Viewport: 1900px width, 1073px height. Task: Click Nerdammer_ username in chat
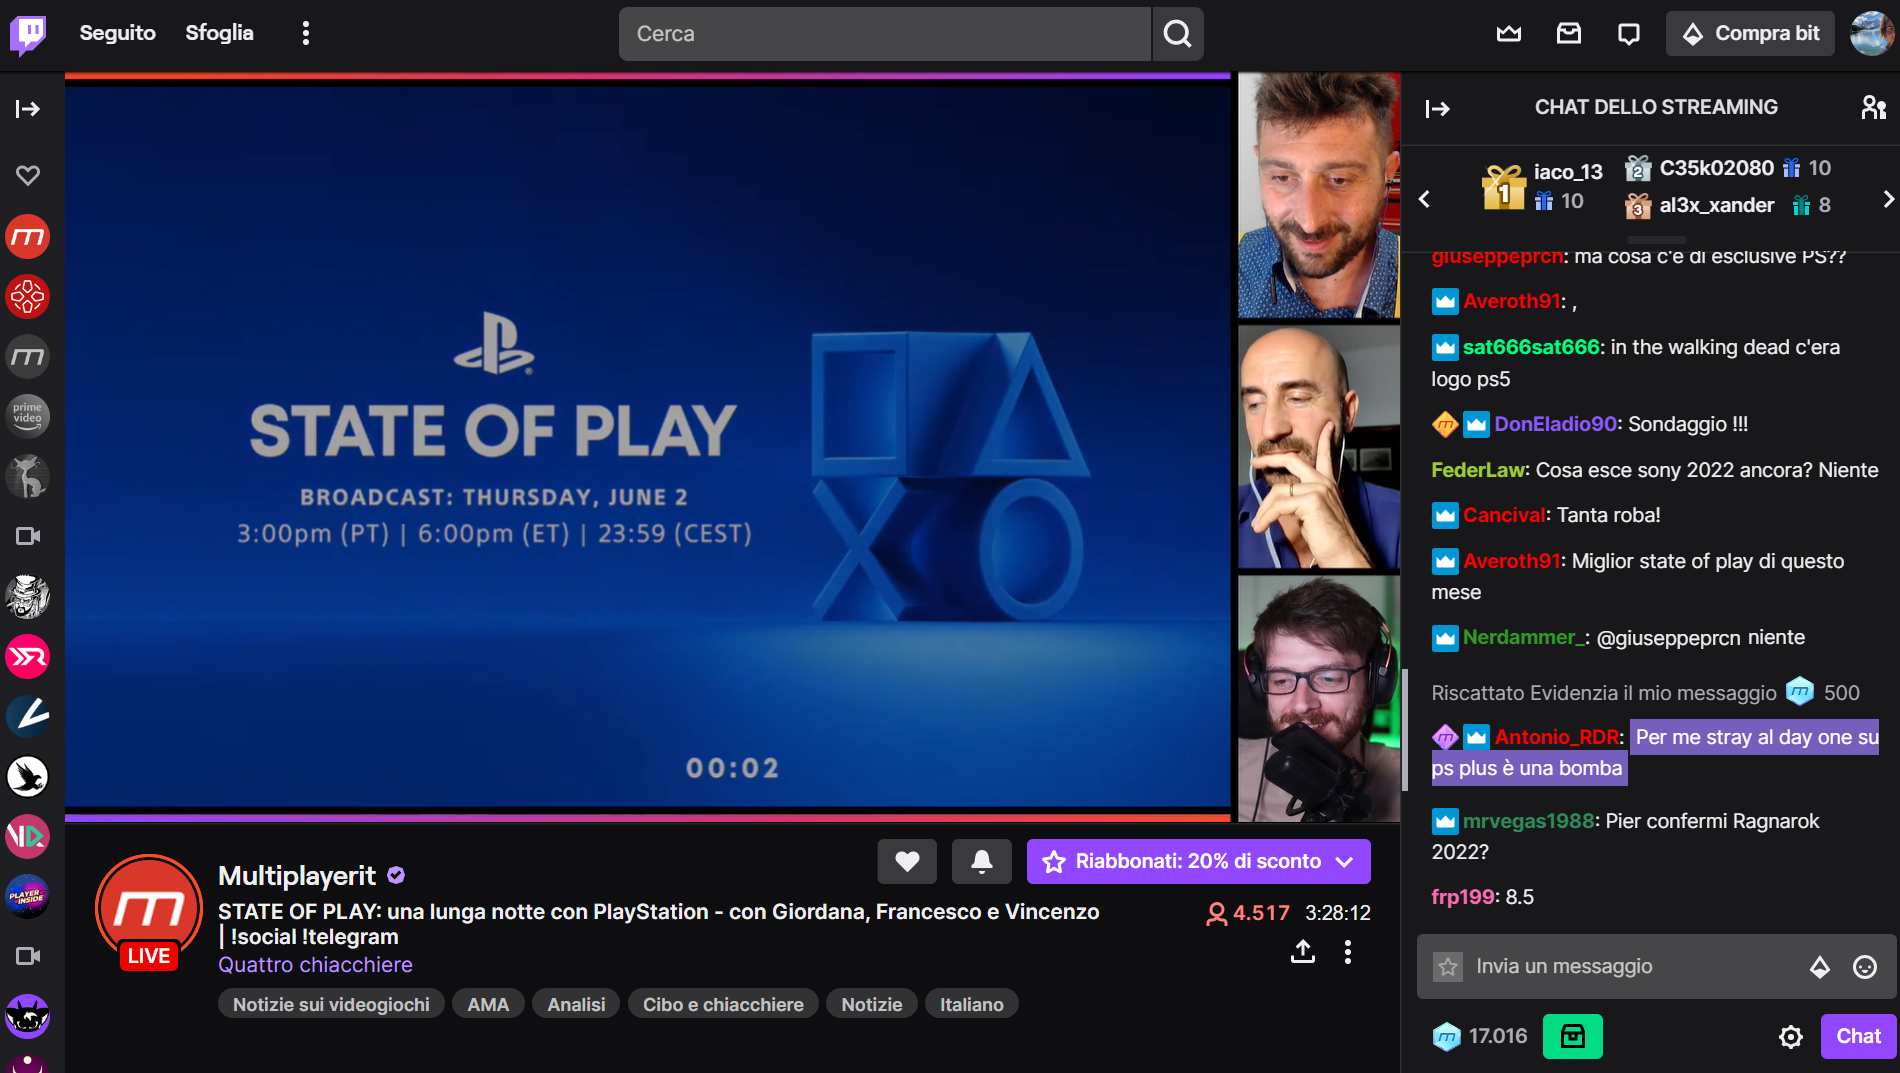tap(1523, 637)
